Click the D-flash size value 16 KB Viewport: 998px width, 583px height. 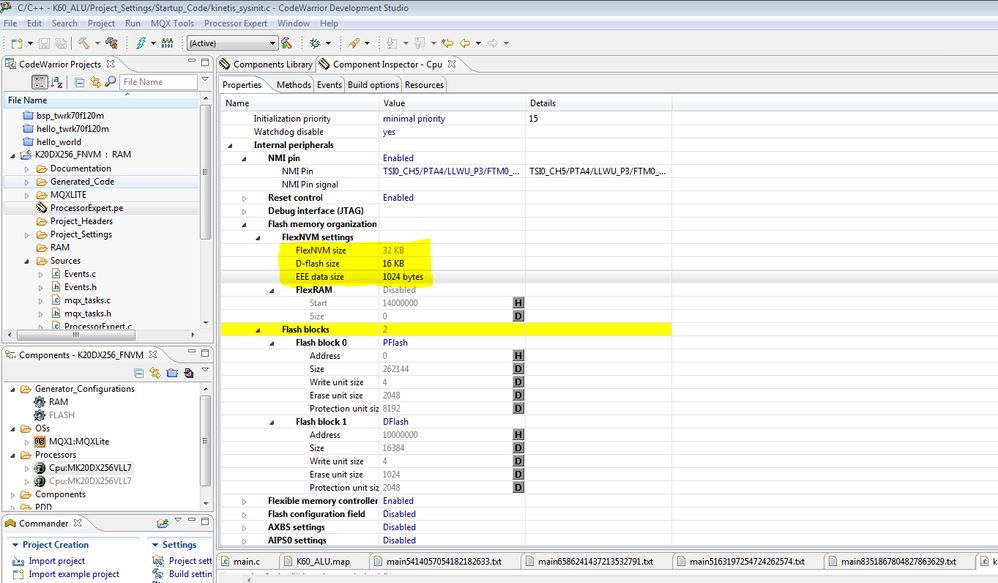click(x=393, y=263)
